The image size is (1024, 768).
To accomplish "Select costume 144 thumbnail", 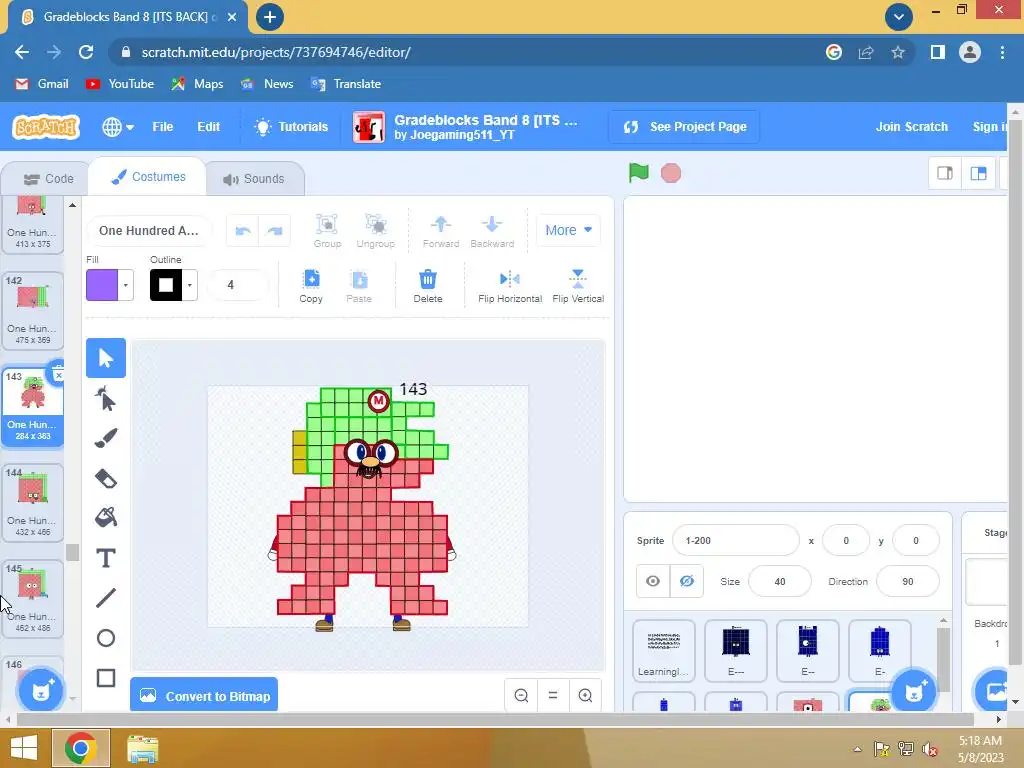I will tap(33, 502).
